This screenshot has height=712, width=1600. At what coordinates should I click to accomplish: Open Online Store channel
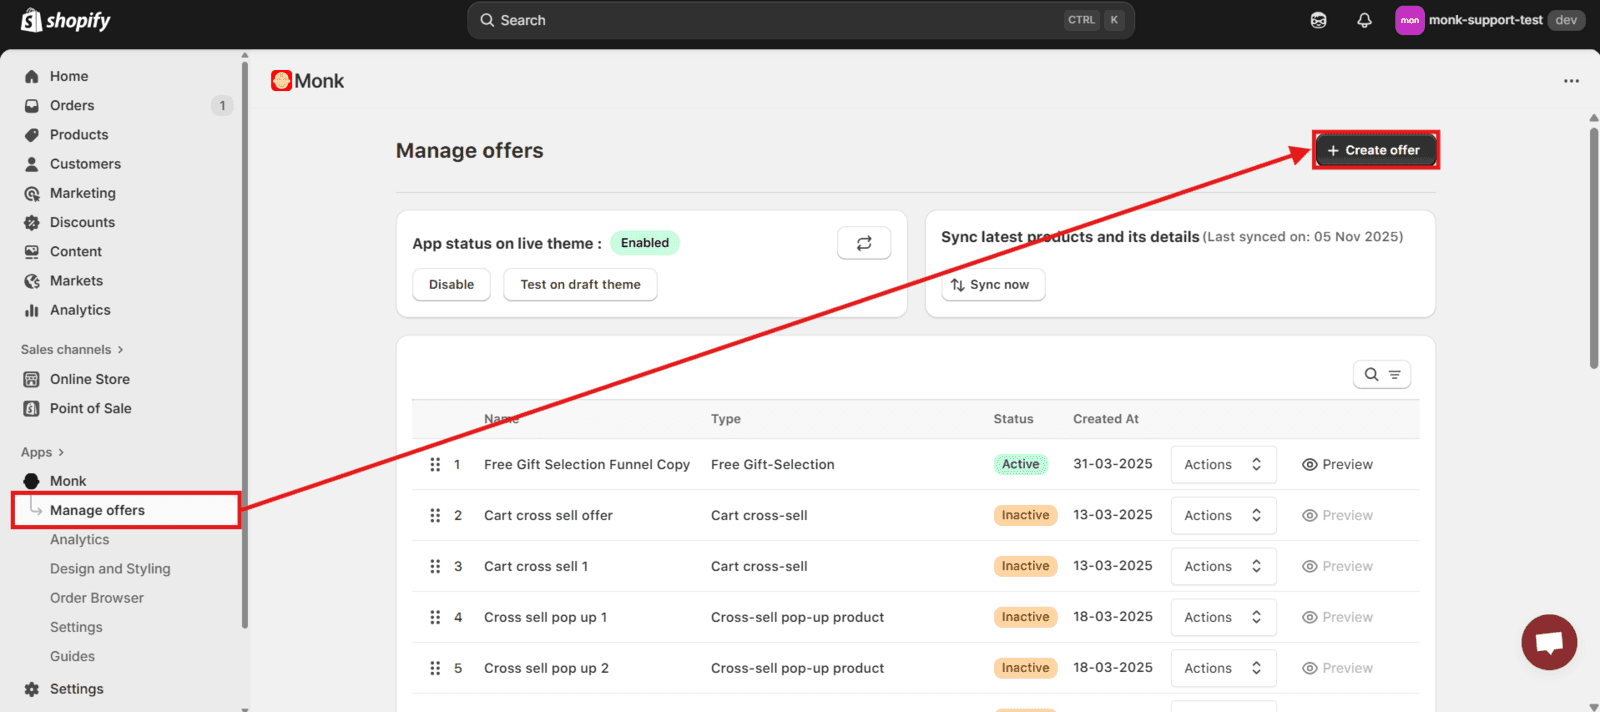tap(90, 379)
